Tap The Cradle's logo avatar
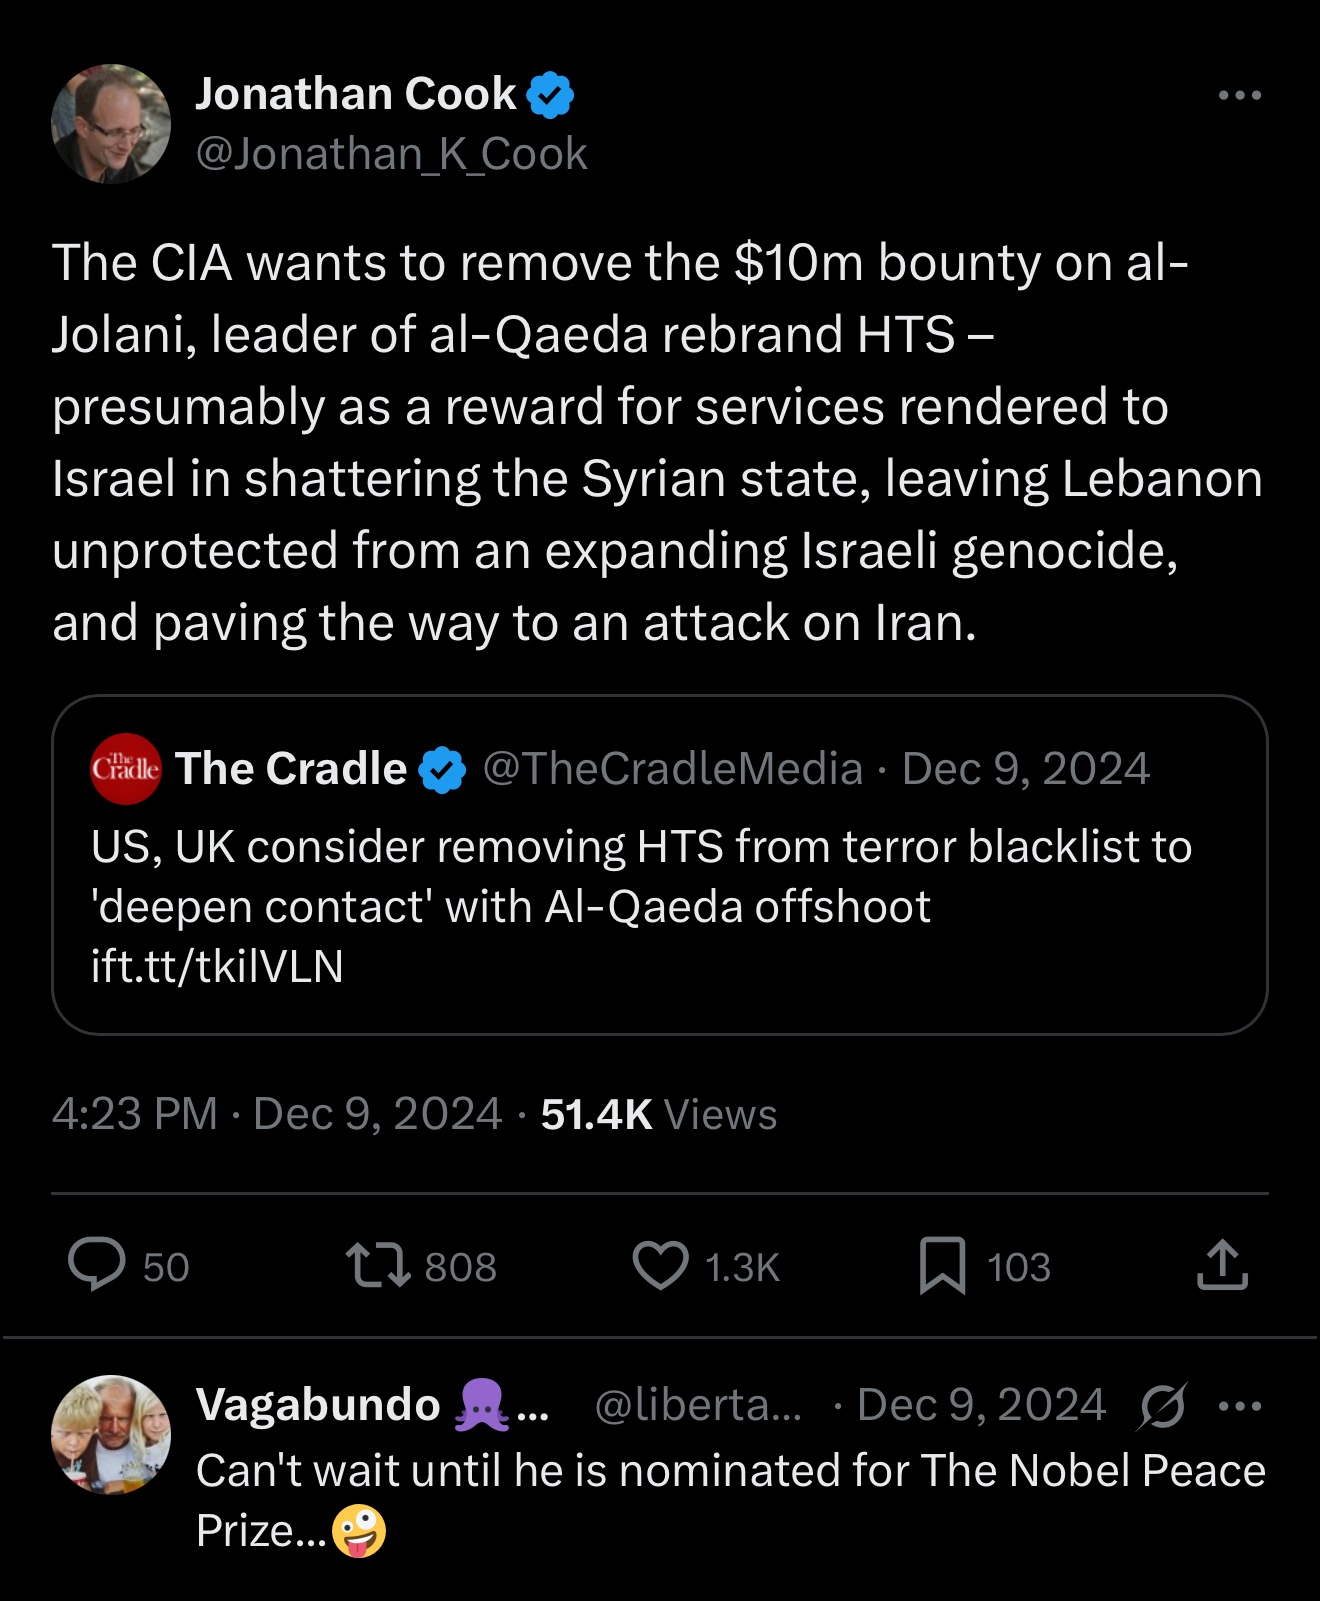 [x=126, y=769]
